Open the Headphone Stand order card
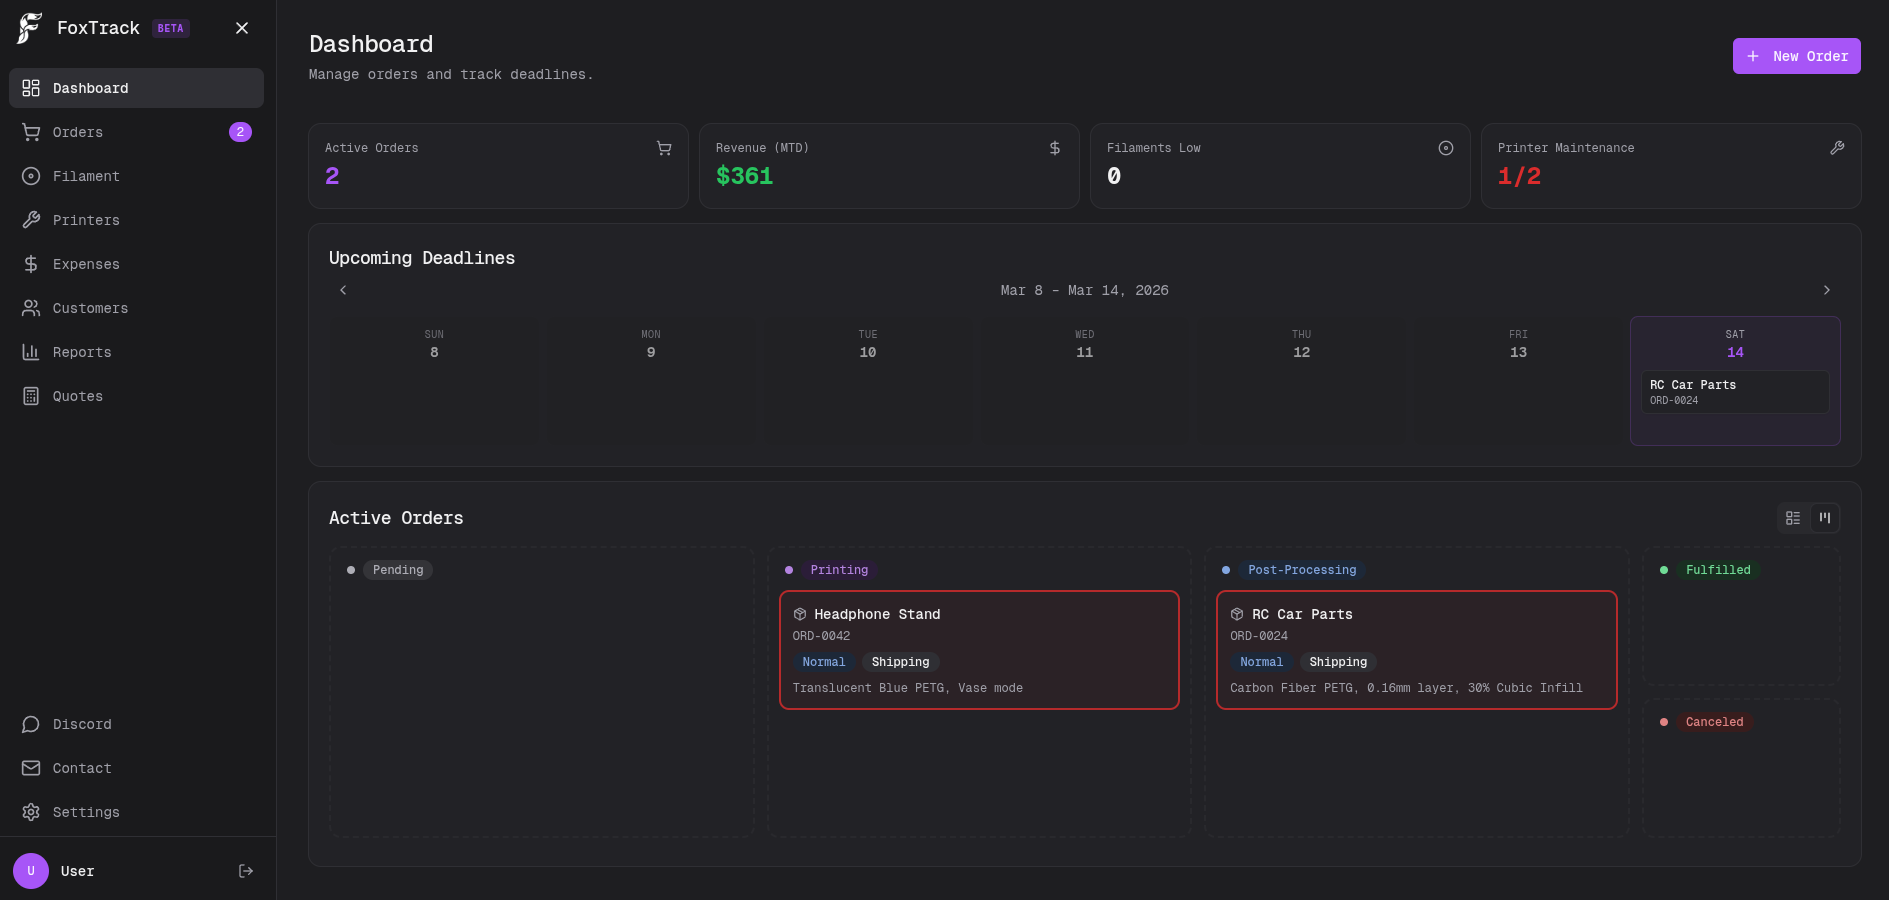The image size is (1889, 900). tap(979, 650)
